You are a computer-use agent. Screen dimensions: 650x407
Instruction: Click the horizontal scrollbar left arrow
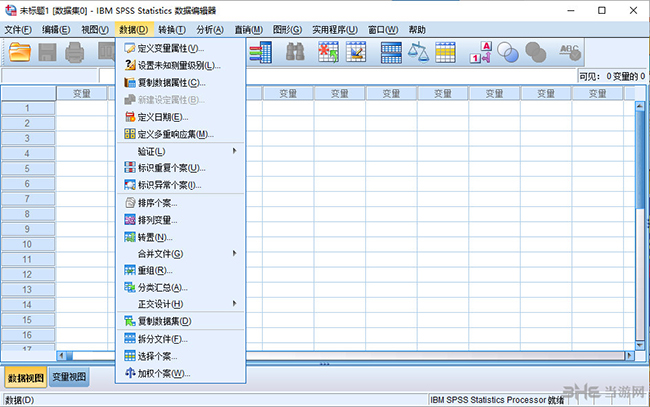click(61, 356)
